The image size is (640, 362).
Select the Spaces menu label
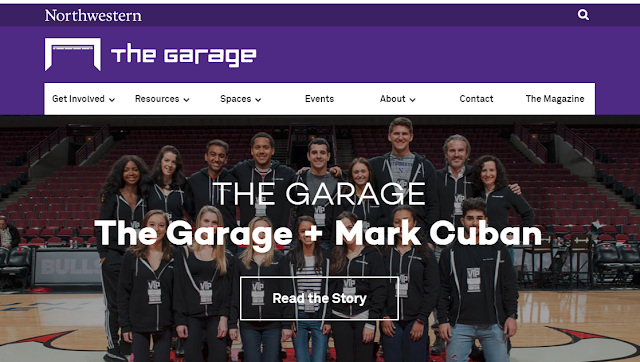coord(236,99)
